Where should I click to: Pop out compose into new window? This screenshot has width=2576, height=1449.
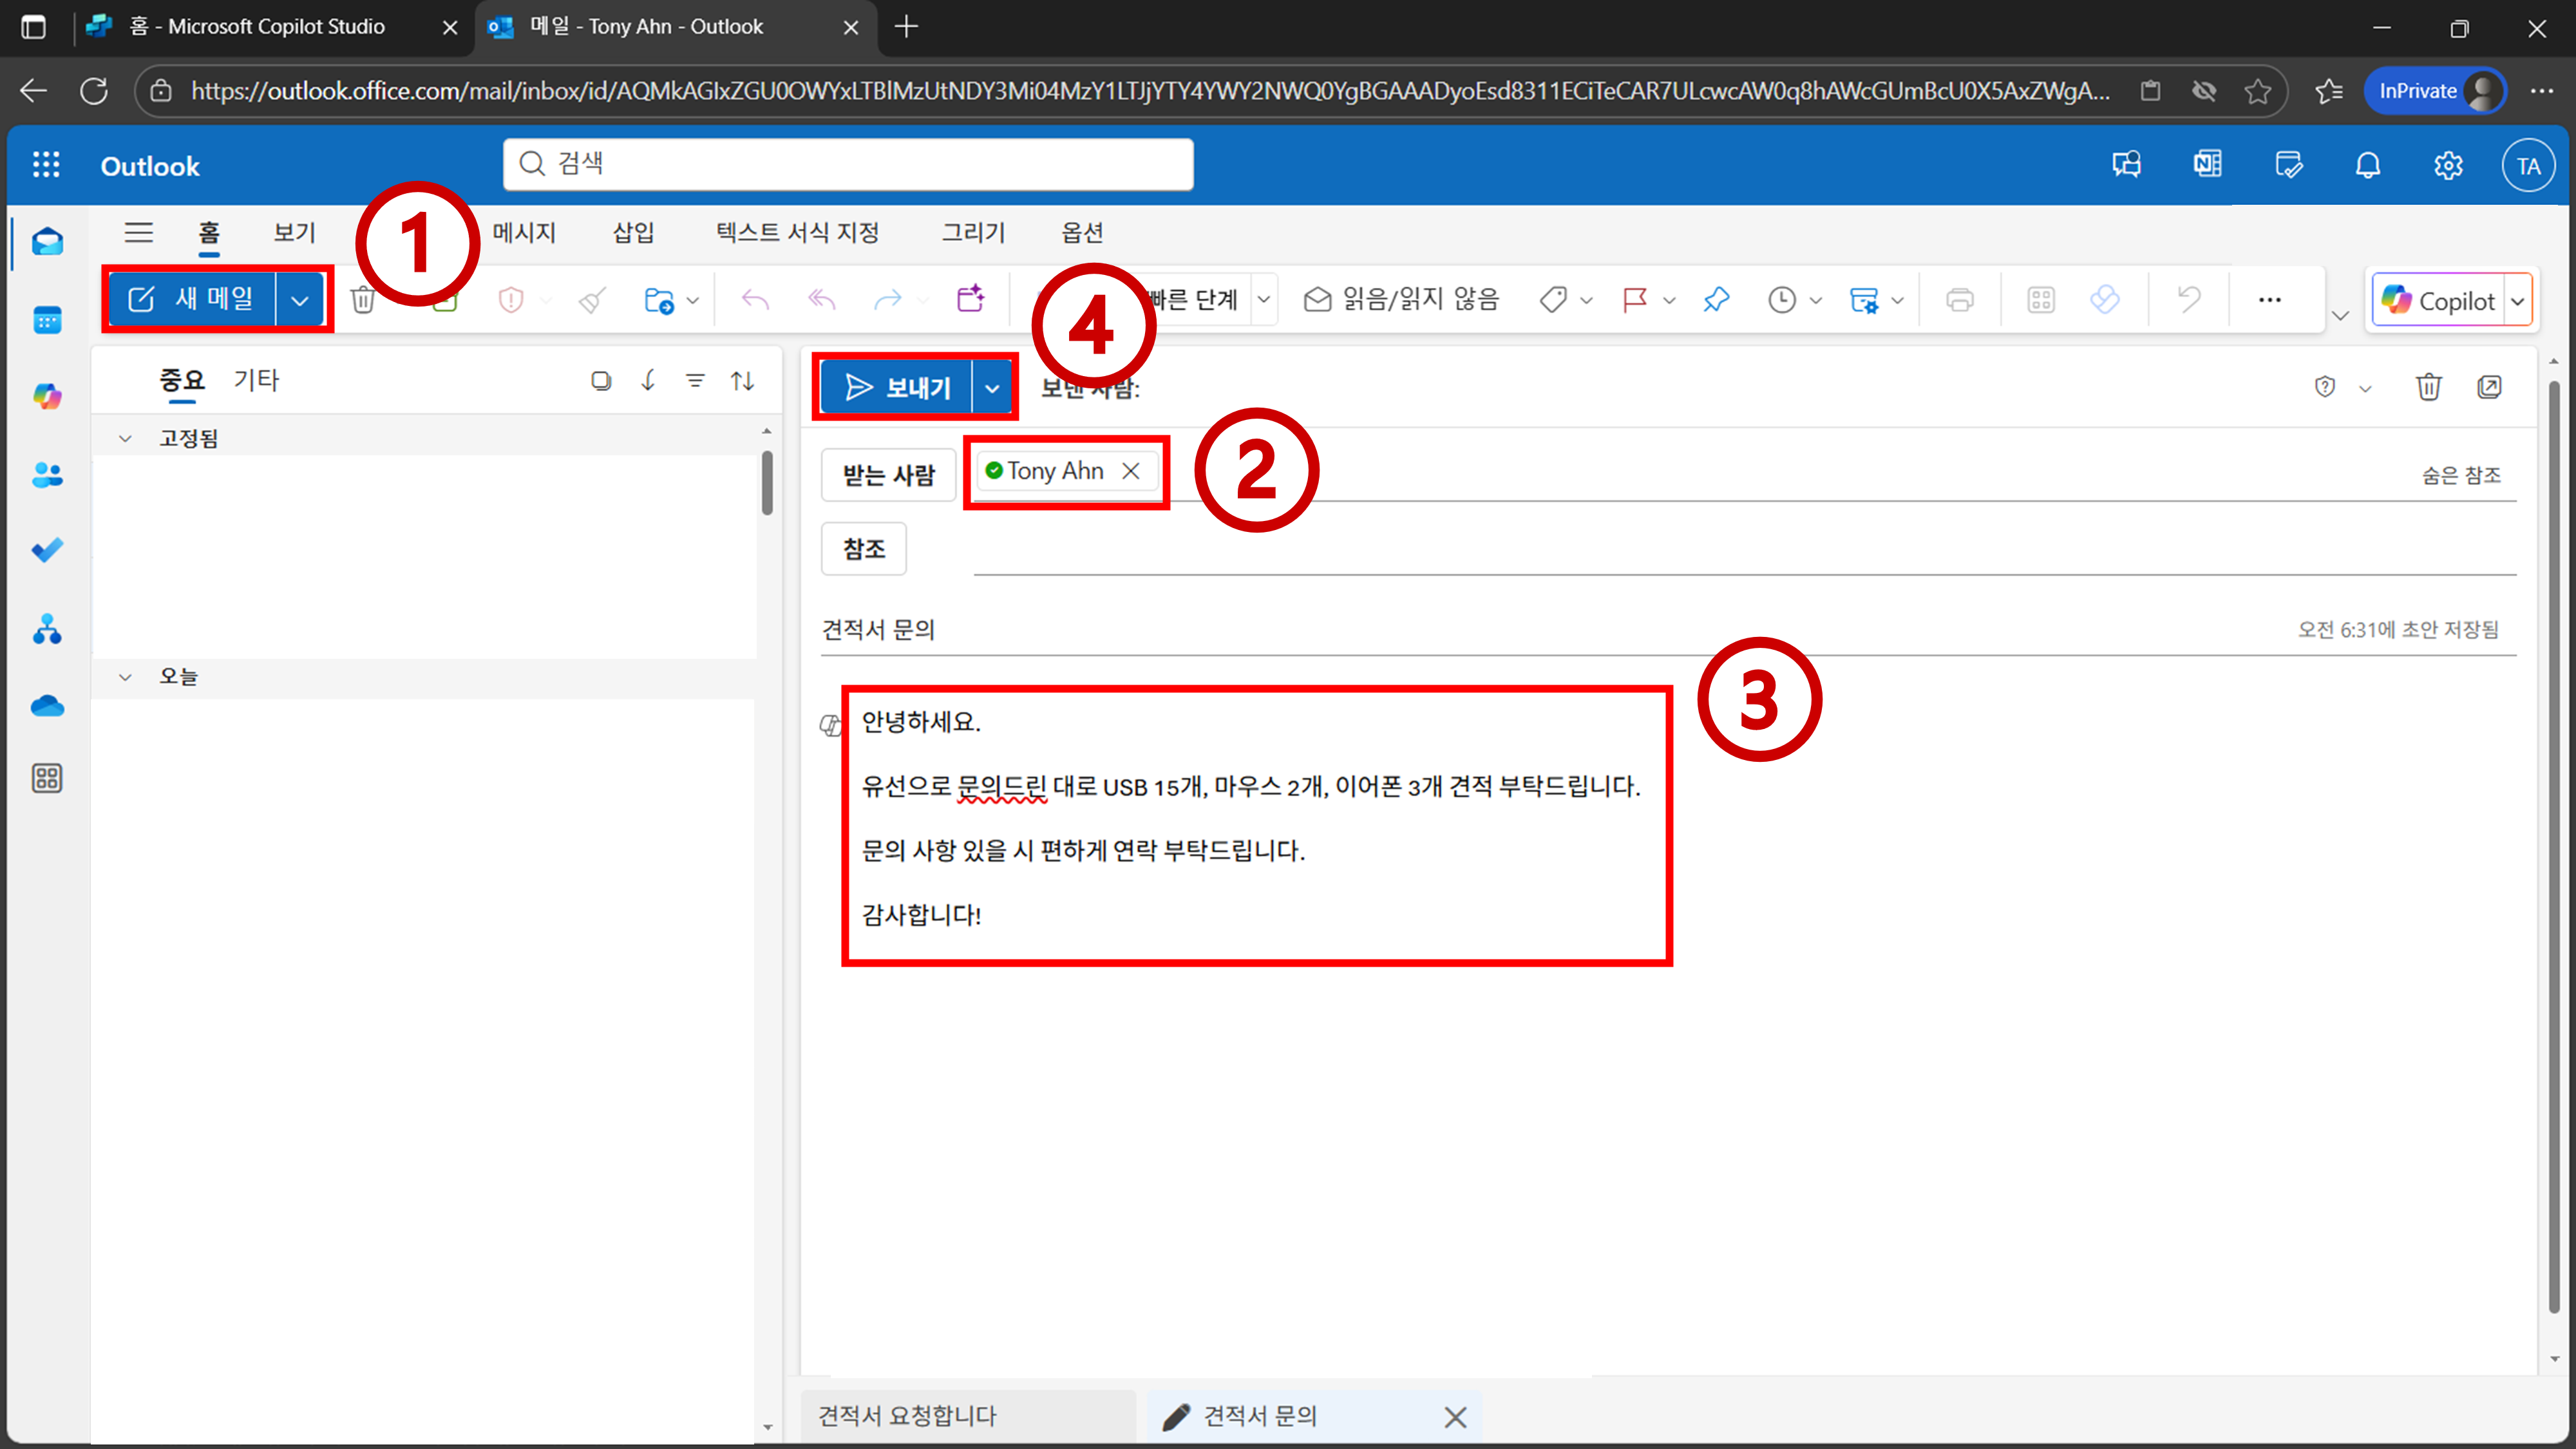2490,387
